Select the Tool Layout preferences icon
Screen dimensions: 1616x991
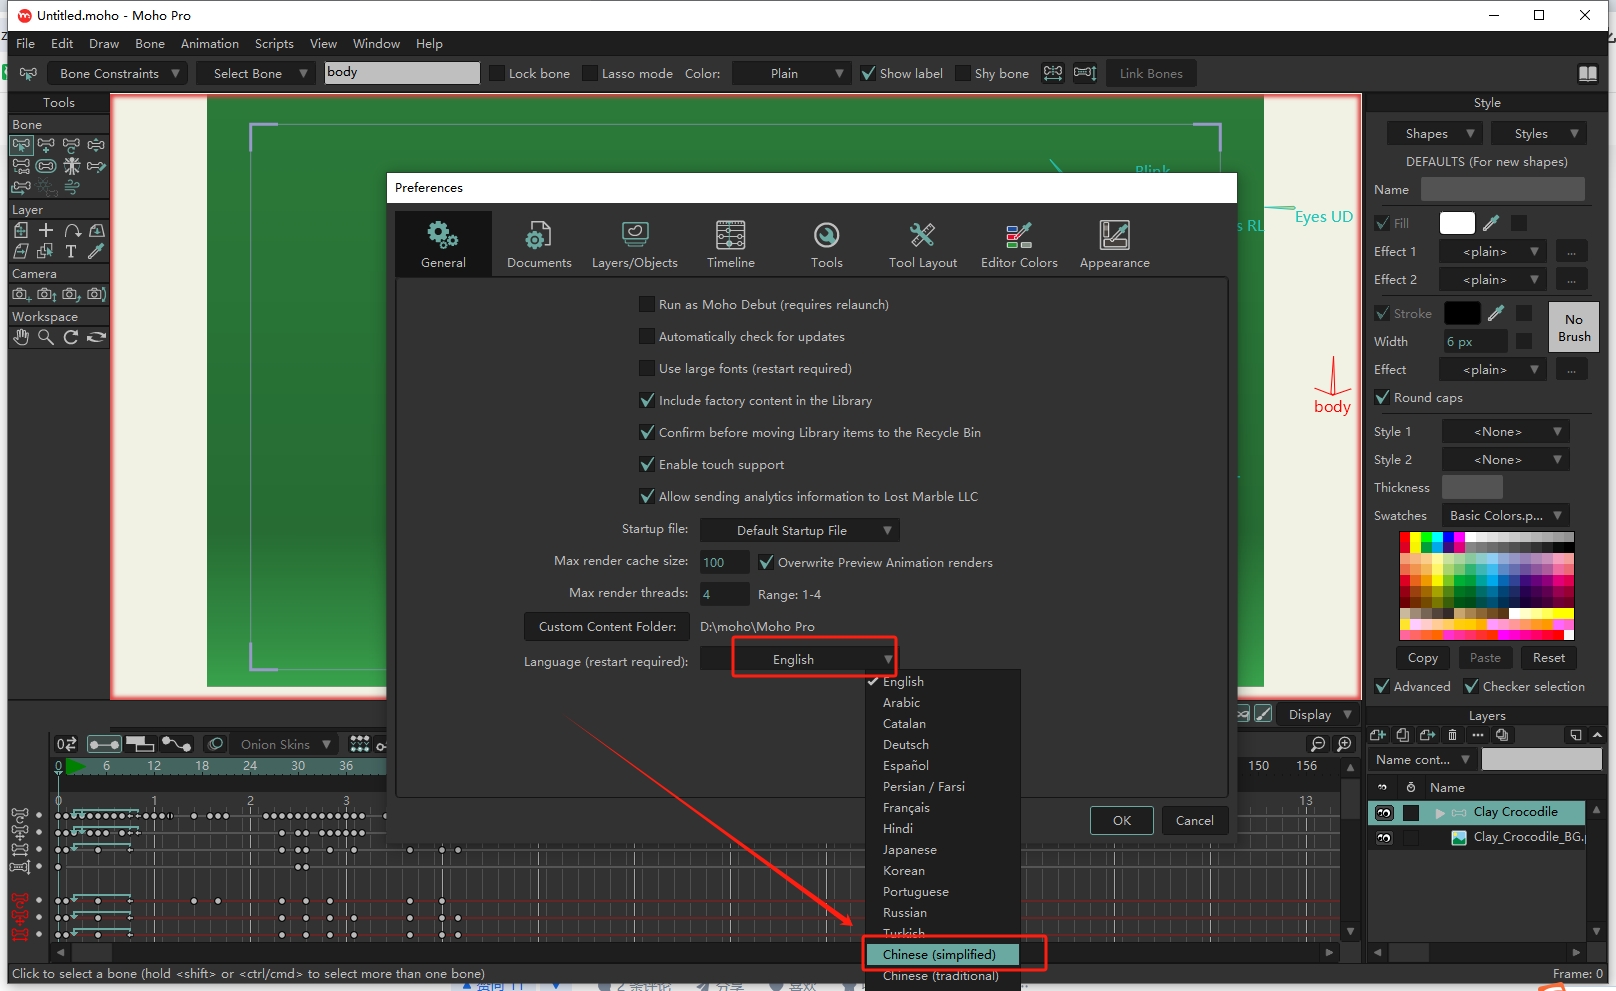[x=922, y=244]
